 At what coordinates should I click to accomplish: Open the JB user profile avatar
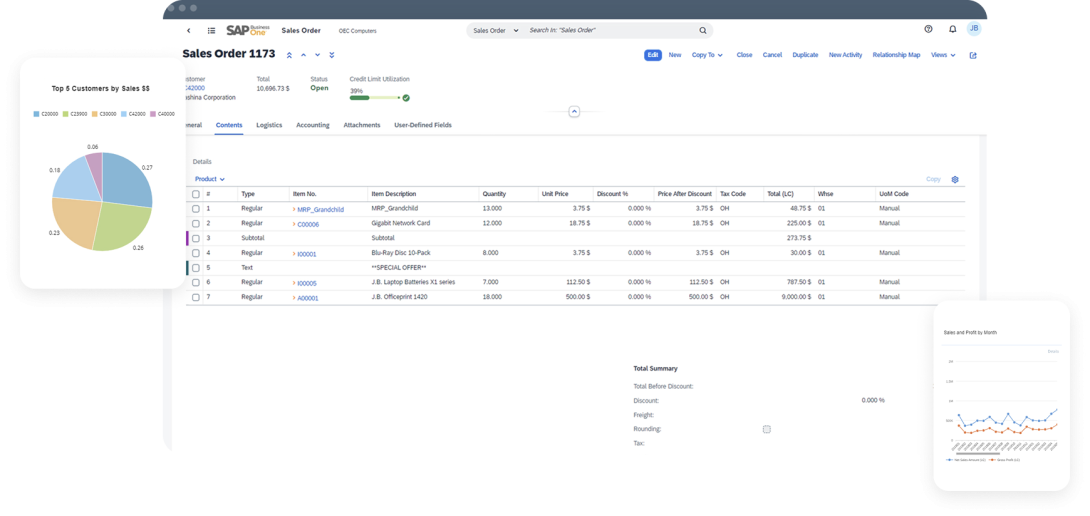tap(974, 30)
